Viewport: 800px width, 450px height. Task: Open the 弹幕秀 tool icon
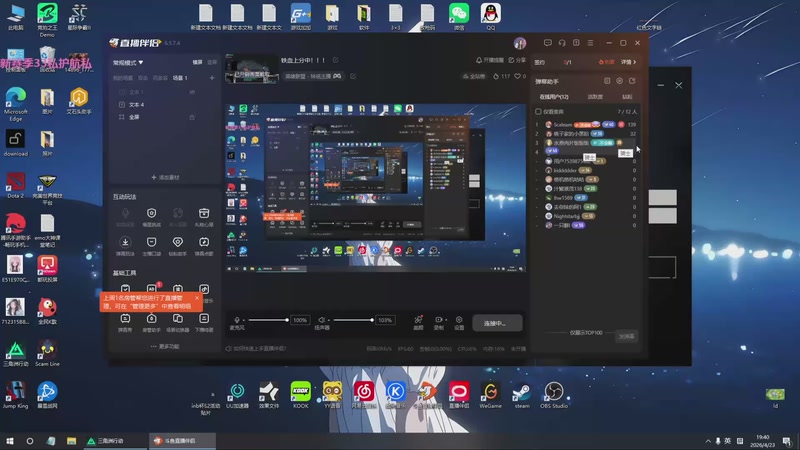click(125, 319)
